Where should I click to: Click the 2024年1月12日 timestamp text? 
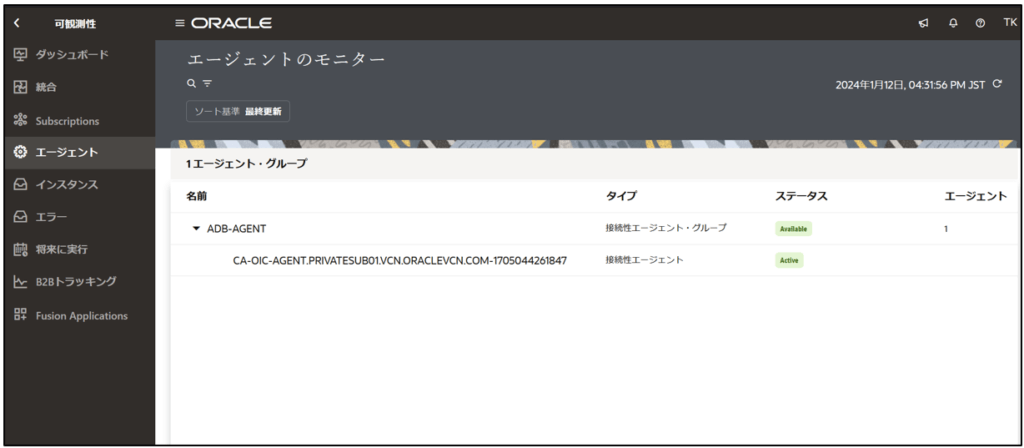tap(910, 84)
